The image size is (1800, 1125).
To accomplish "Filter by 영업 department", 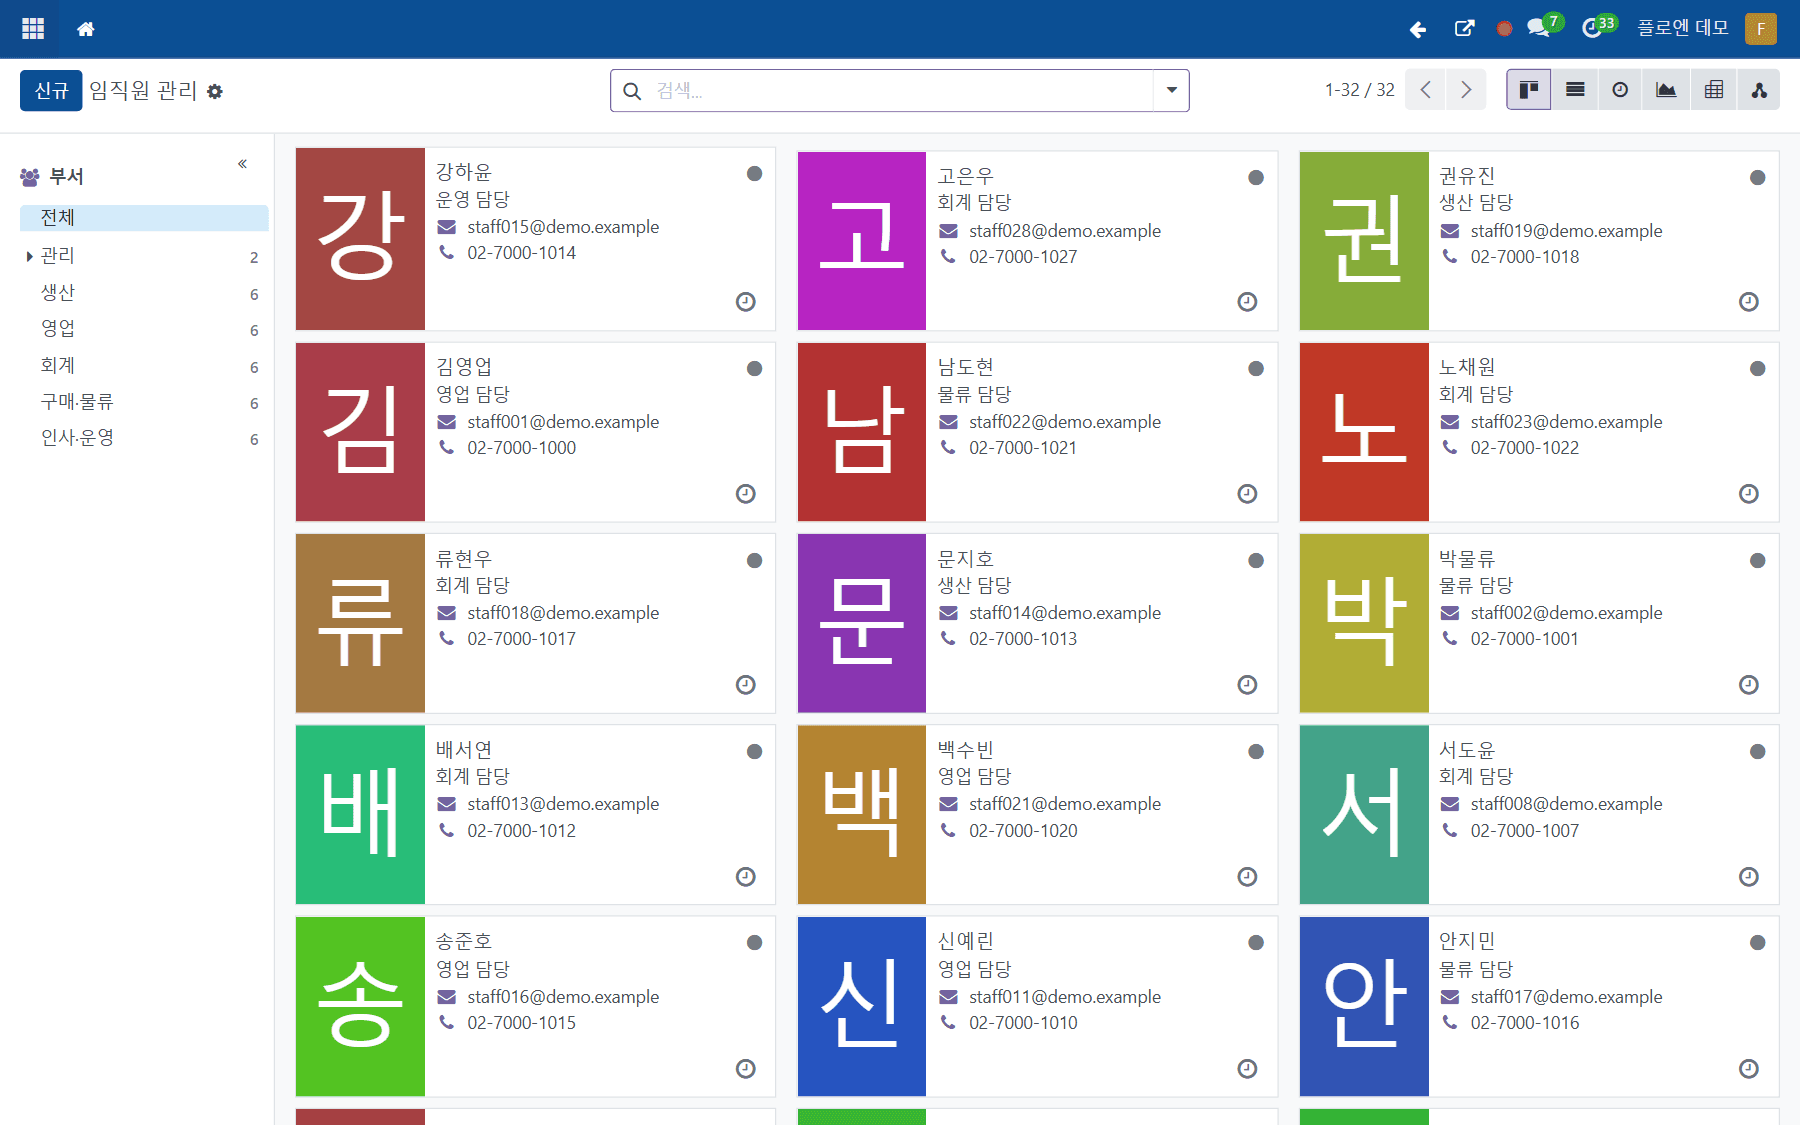I will tap(58, 329).
